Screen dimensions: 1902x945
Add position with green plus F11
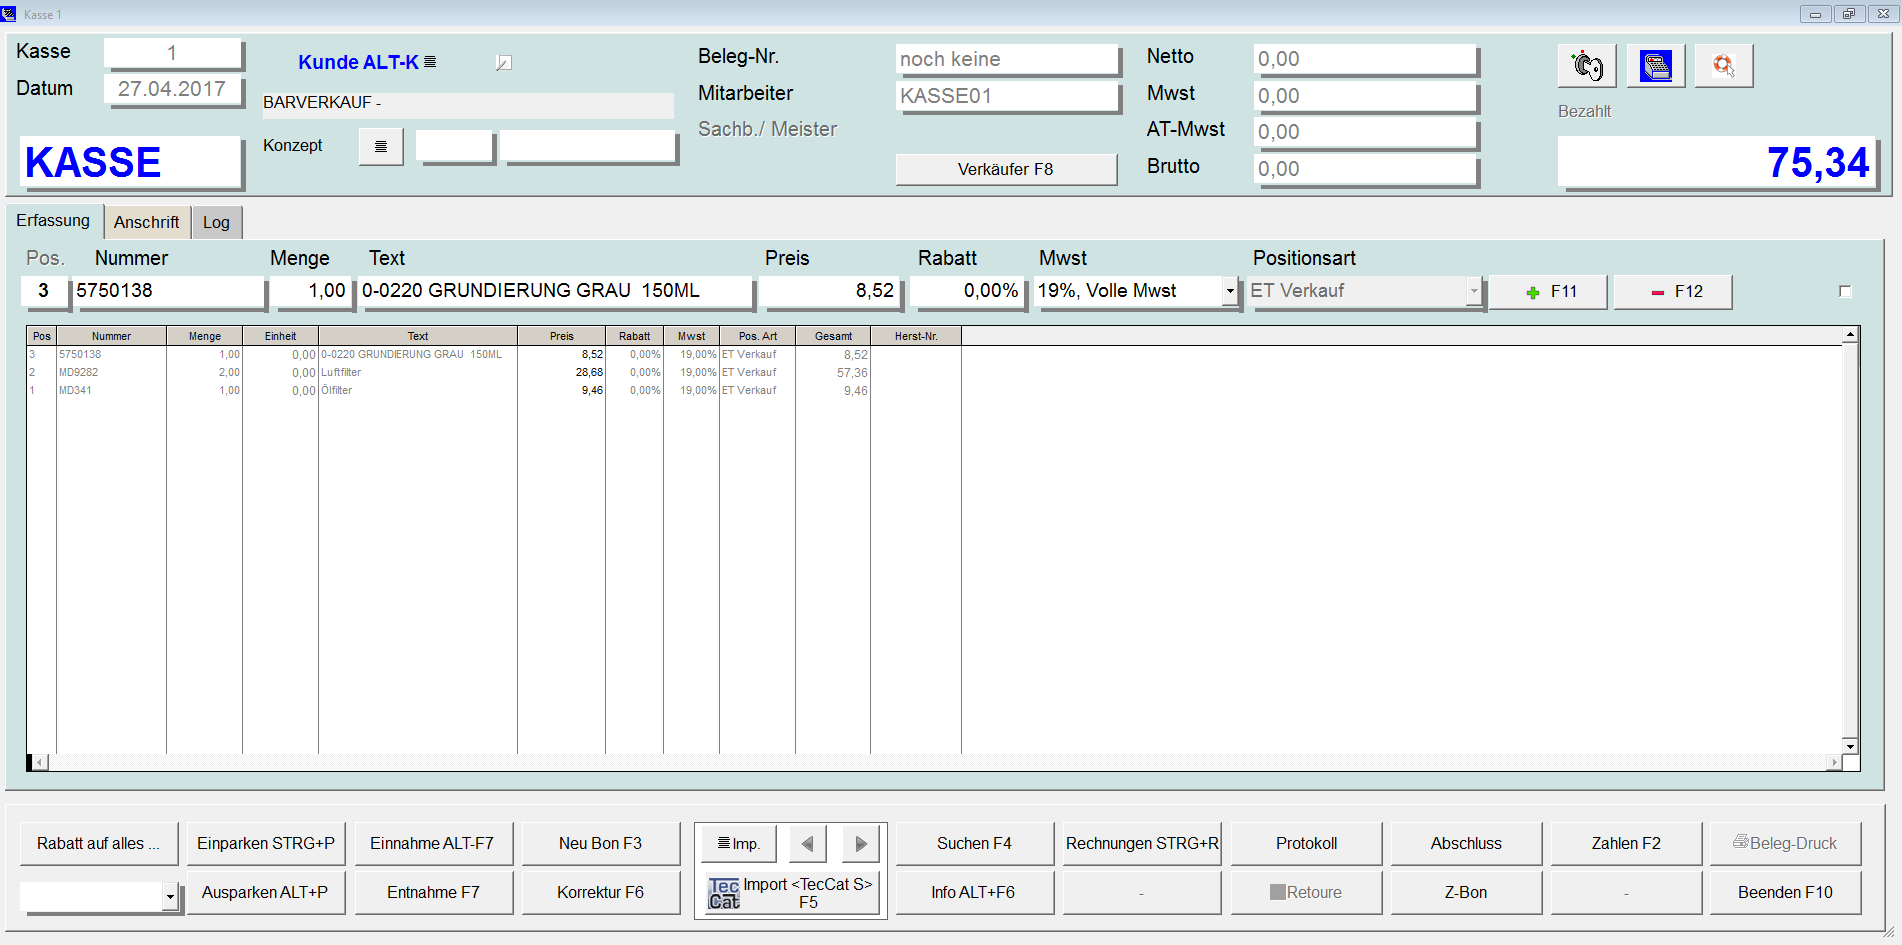(x=1549, y=292)
